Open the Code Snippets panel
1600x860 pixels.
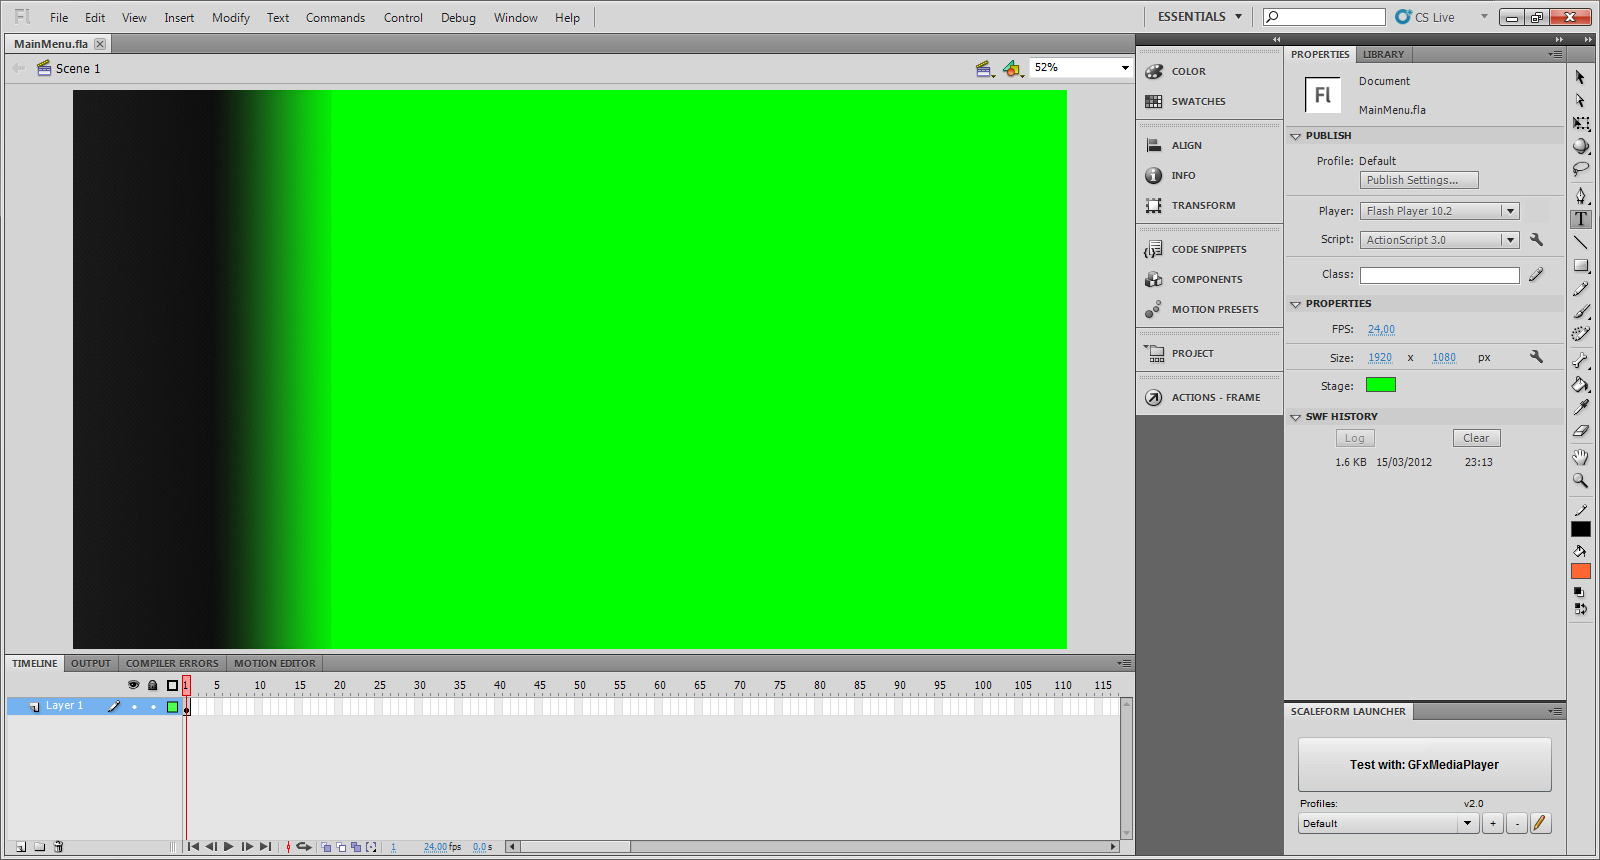(1208, 249)
